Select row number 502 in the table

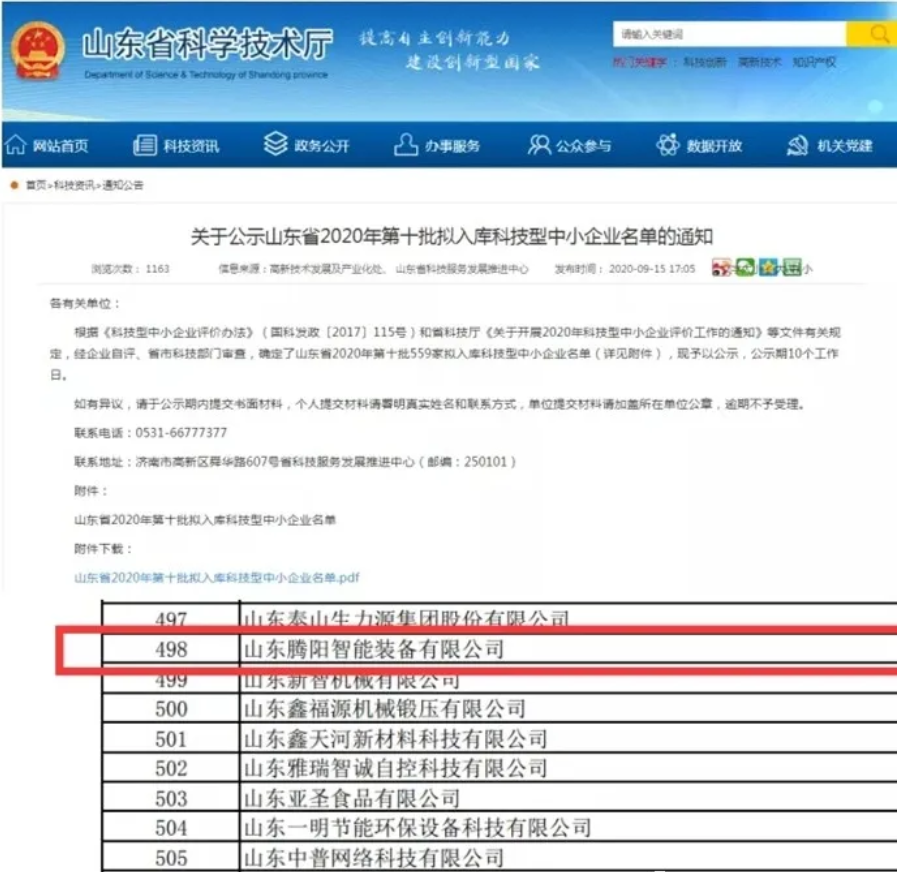tap(171, 768)
